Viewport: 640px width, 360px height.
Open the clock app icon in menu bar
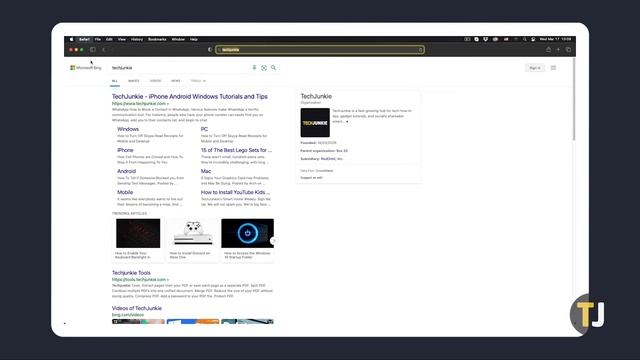(476, 39)
